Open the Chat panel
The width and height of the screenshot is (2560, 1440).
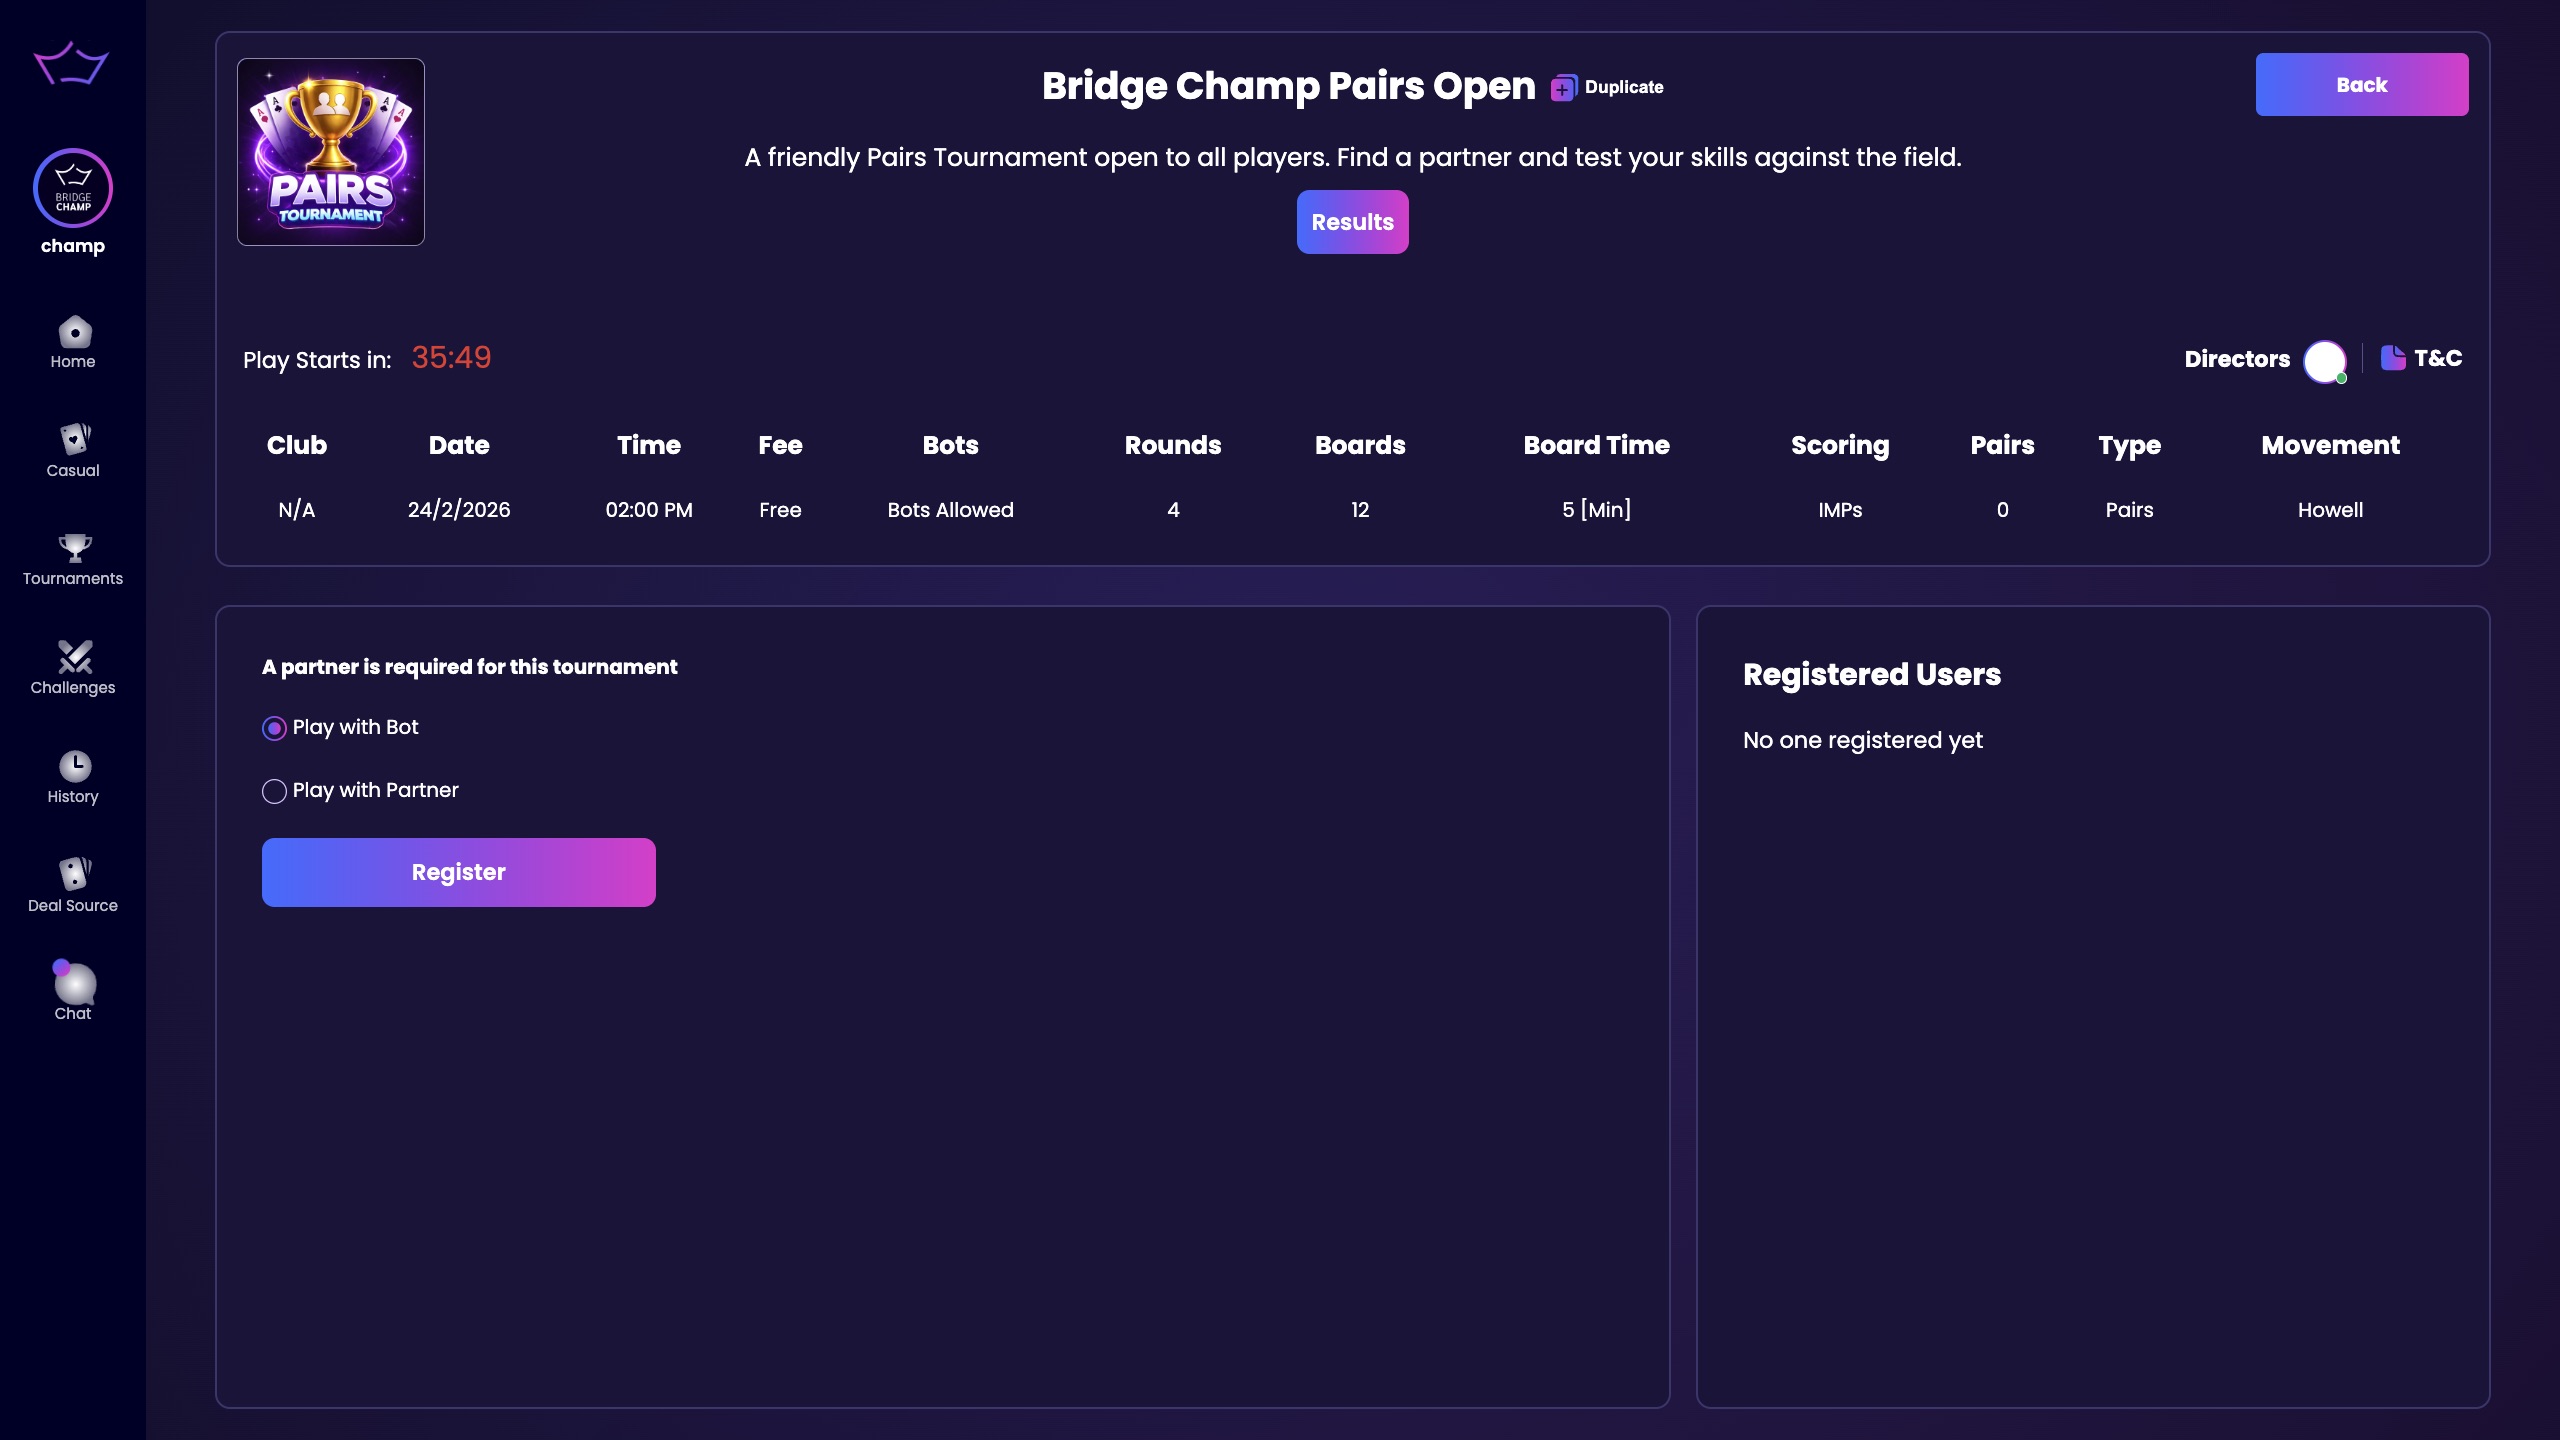[72, 991]
